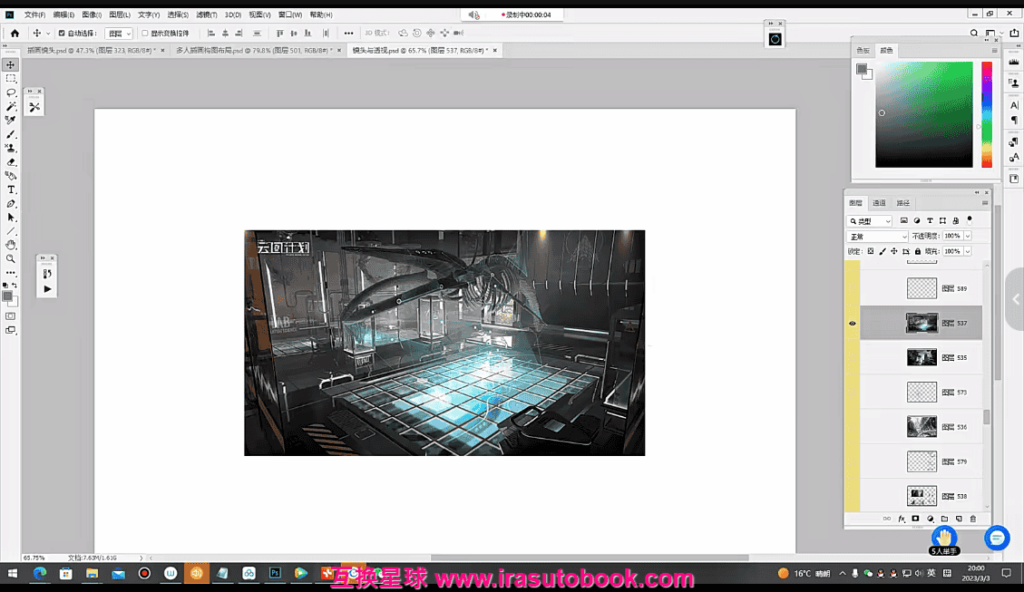Open the blend mode 正常 dropdown
This screenshot has width=1024, height=592.
pyautogui.click(x=877, y=236)
